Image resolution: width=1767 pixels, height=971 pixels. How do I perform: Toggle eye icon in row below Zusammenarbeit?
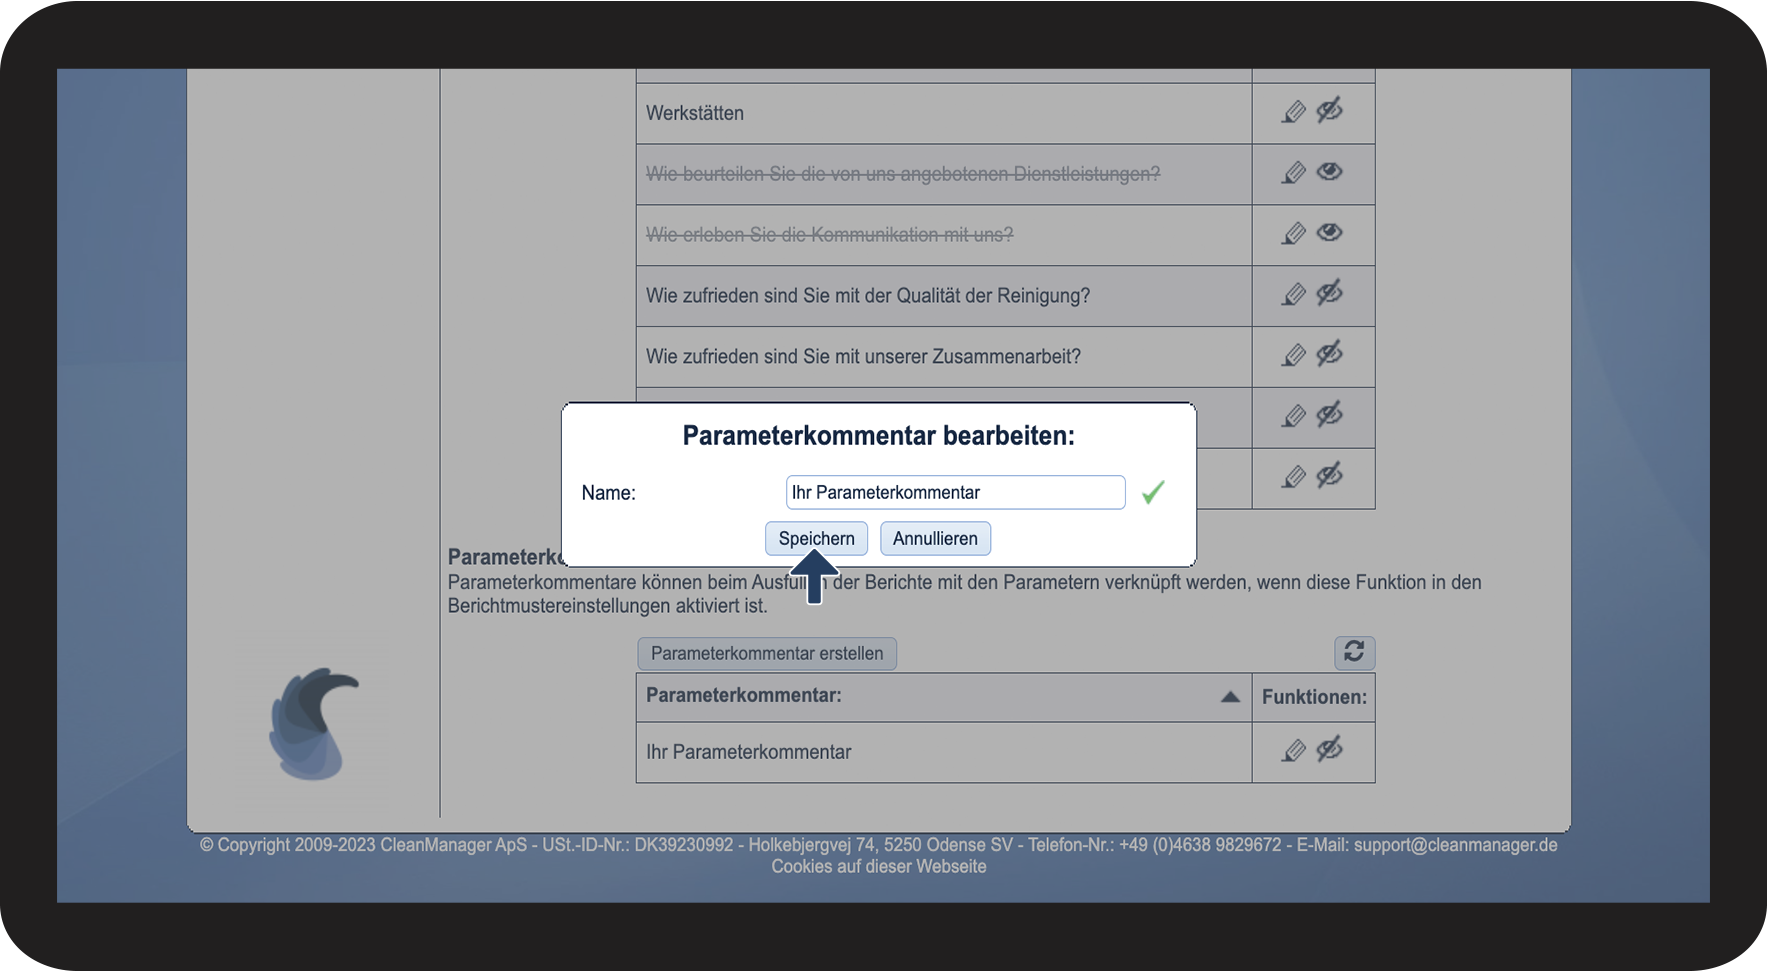click(x=1329, y=414)
